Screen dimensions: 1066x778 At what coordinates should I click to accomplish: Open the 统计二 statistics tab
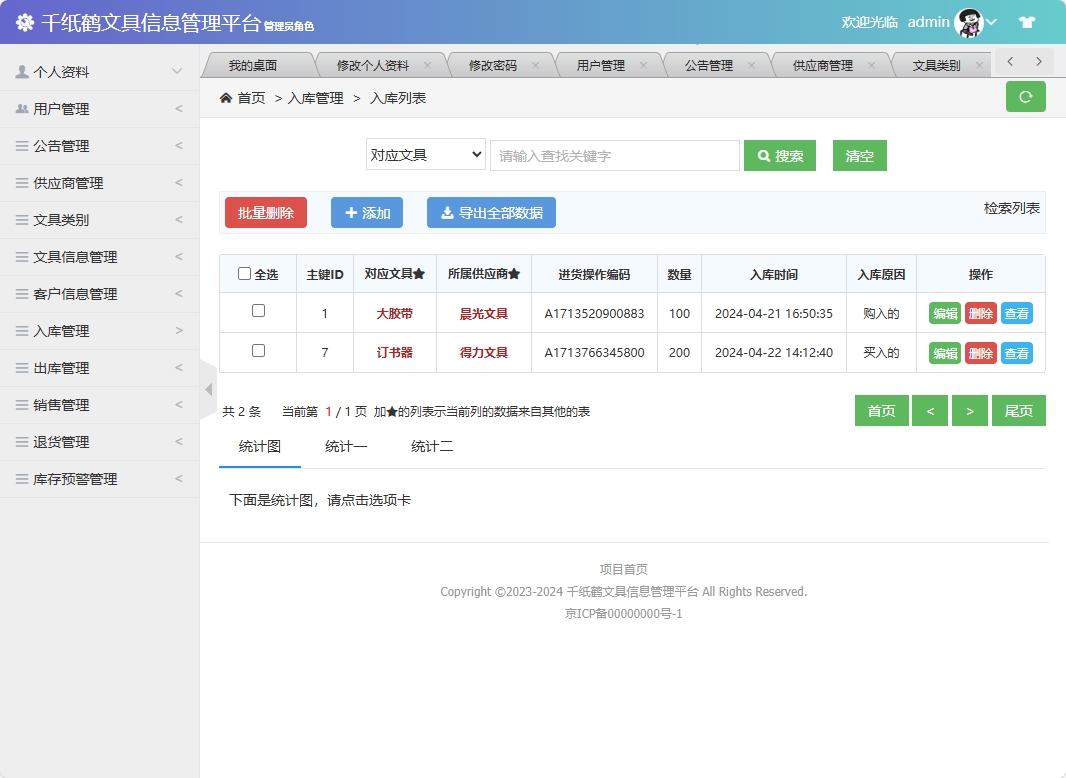tap(431, 447)
